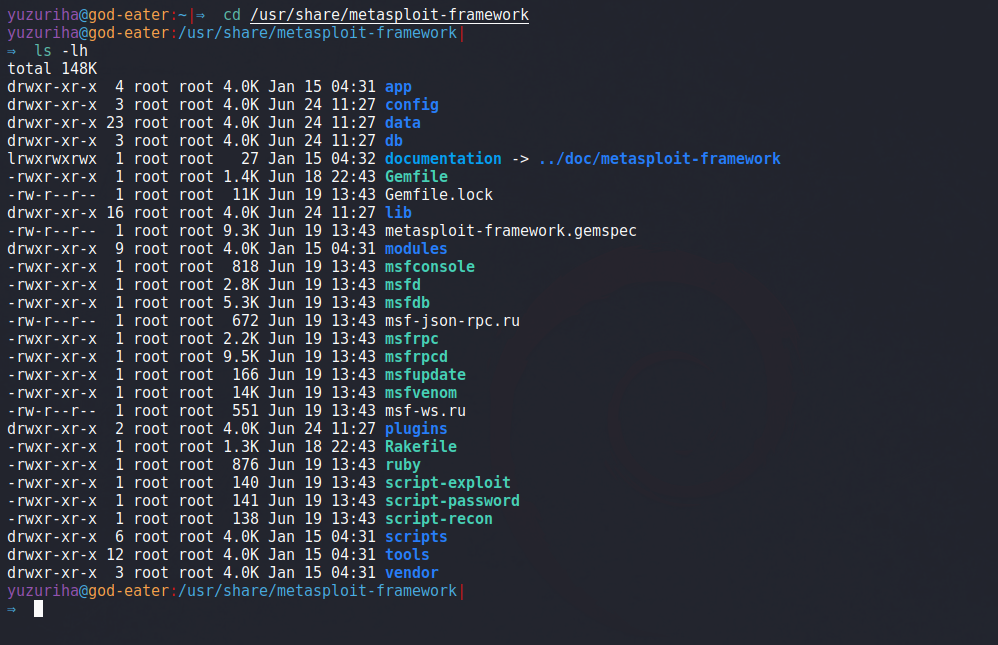Click the '138' size of script-recon
The width and height of the screenshot is (998, 645).
coord(245,519)
